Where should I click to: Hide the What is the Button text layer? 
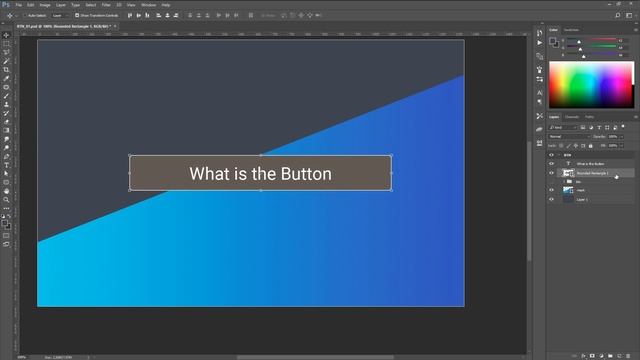(551, 164)
